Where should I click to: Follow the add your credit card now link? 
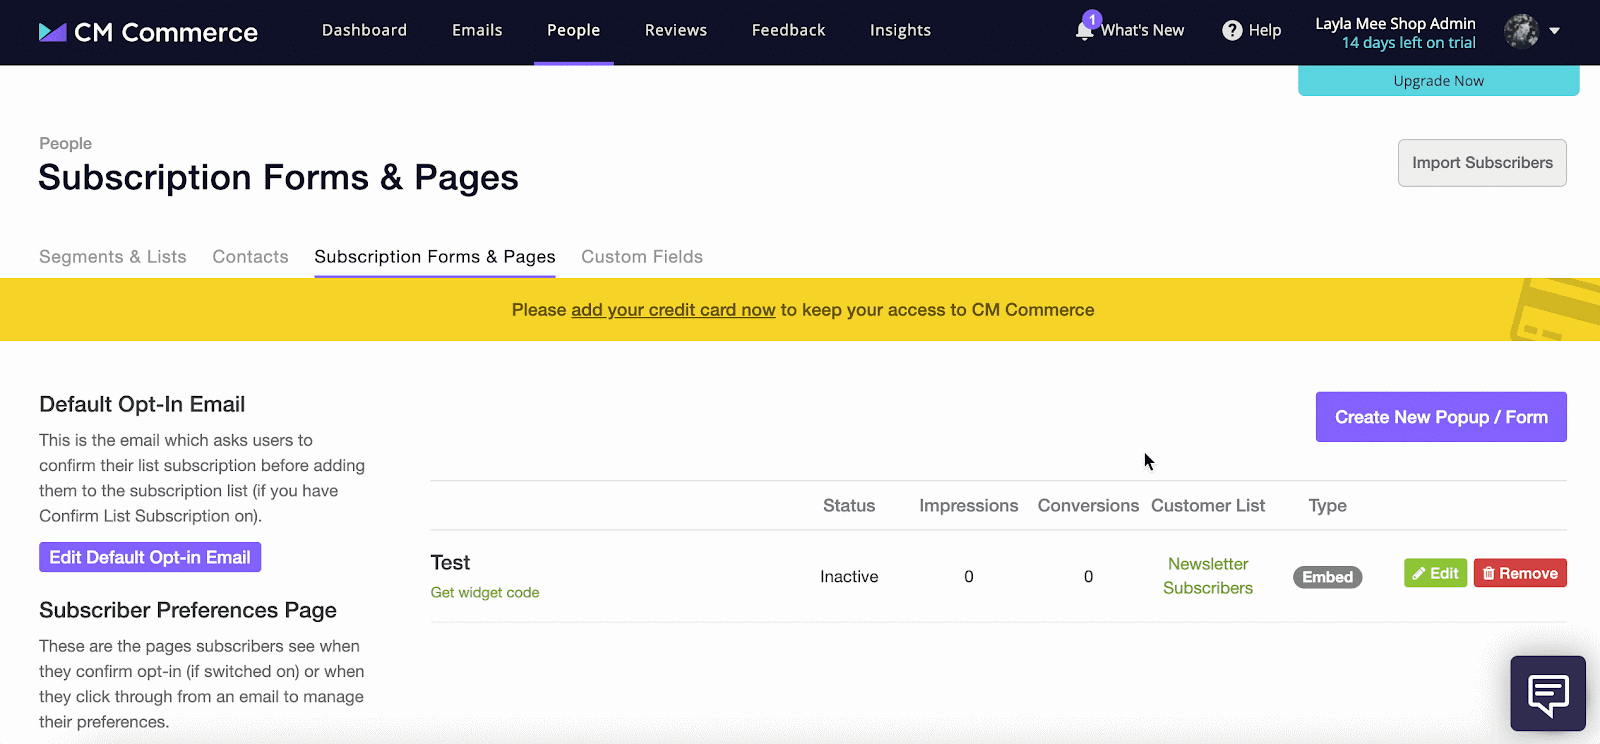coord(673,310)
